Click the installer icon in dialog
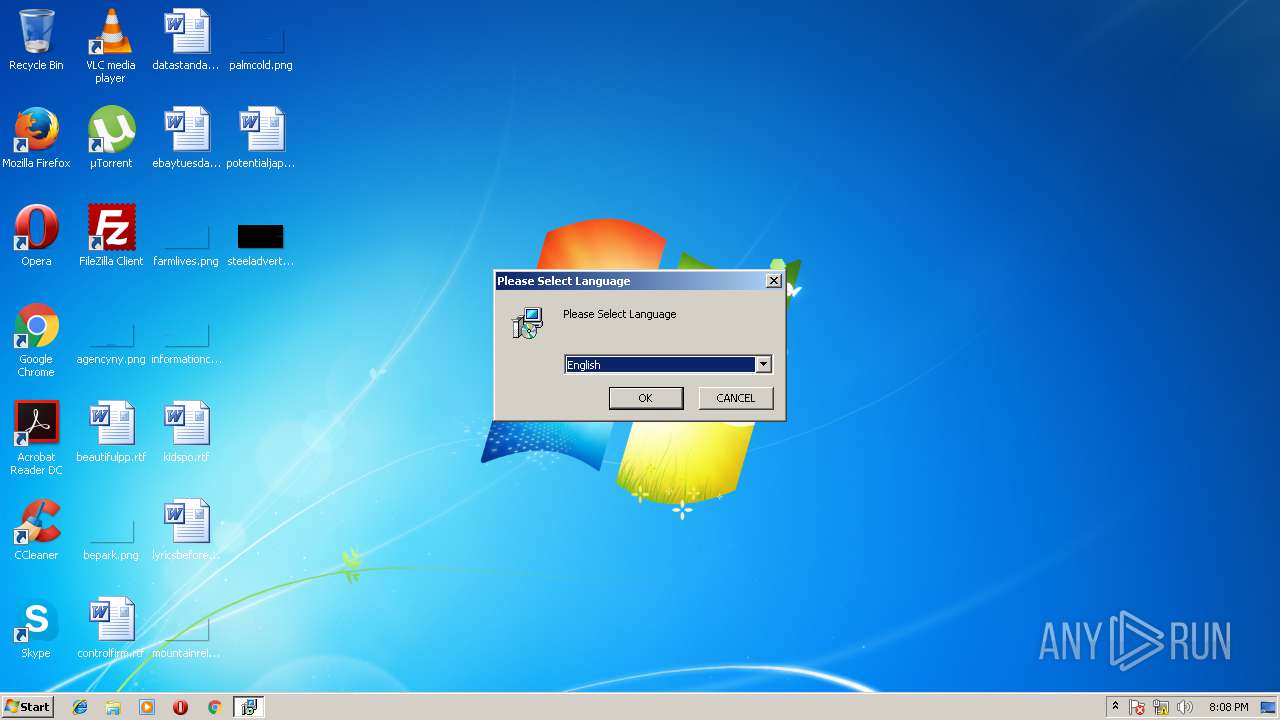Screen dimensions: 1280x720 [x=527, y=323]
